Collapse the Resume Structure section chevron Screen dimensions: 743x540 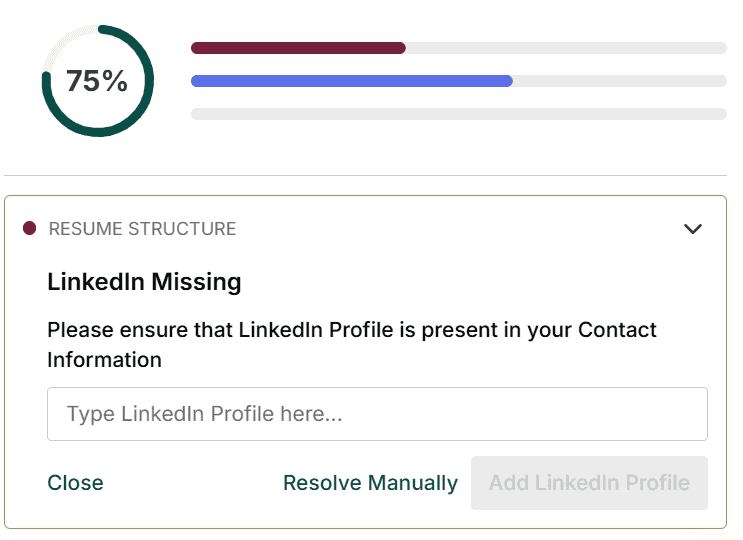point(693,229)
